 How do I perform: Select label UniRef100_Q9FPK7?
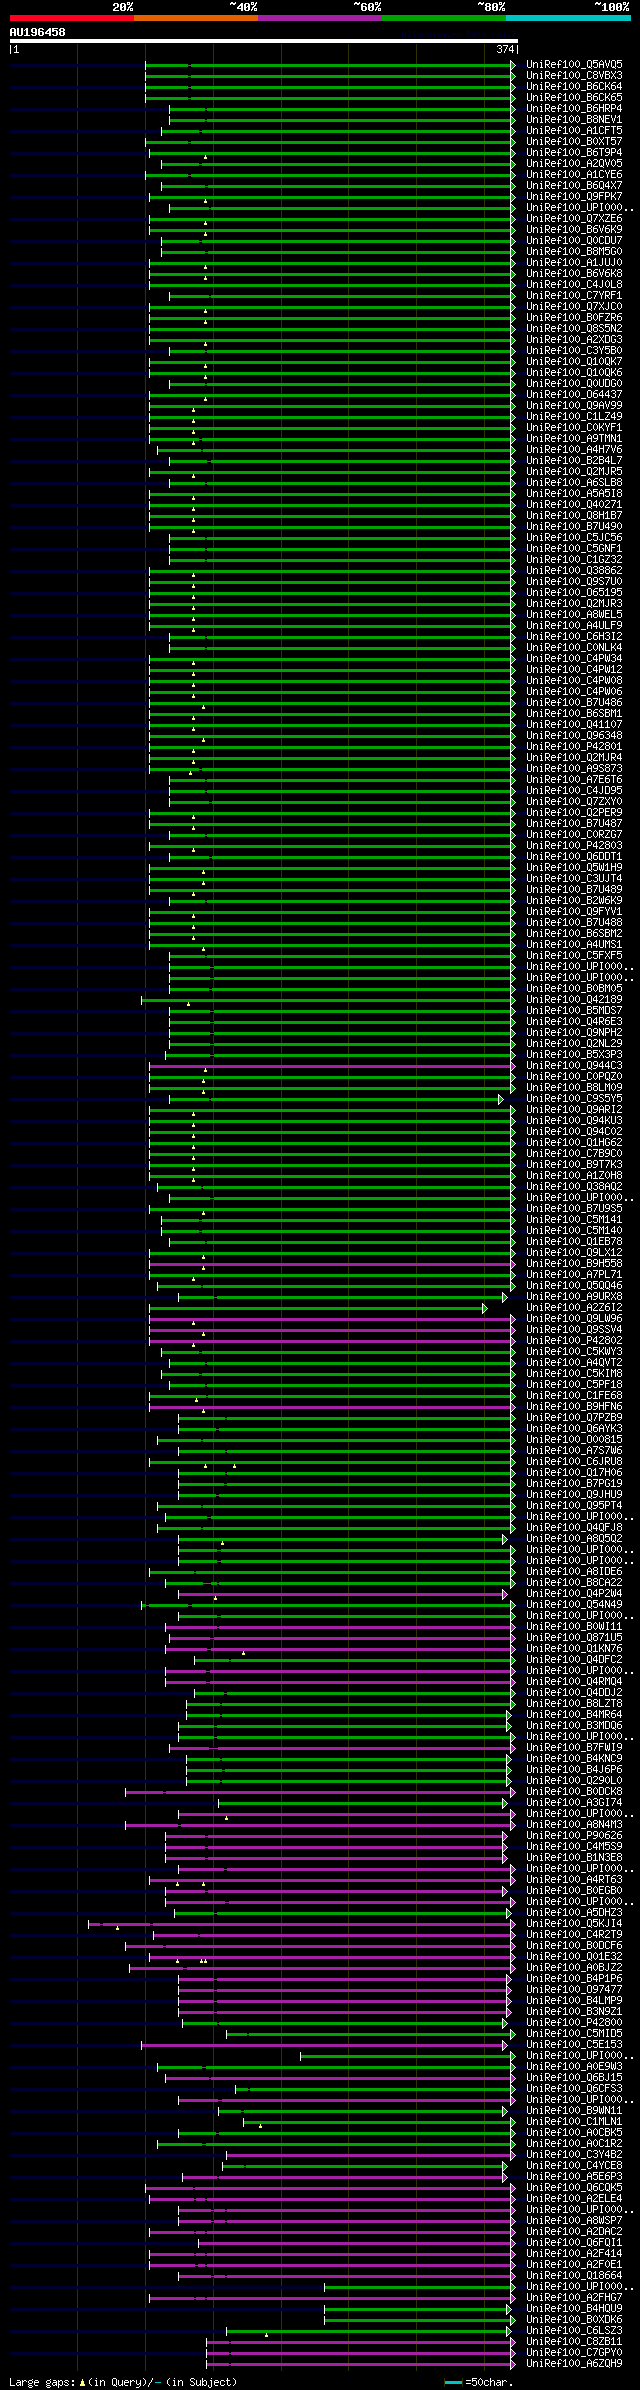574,196
